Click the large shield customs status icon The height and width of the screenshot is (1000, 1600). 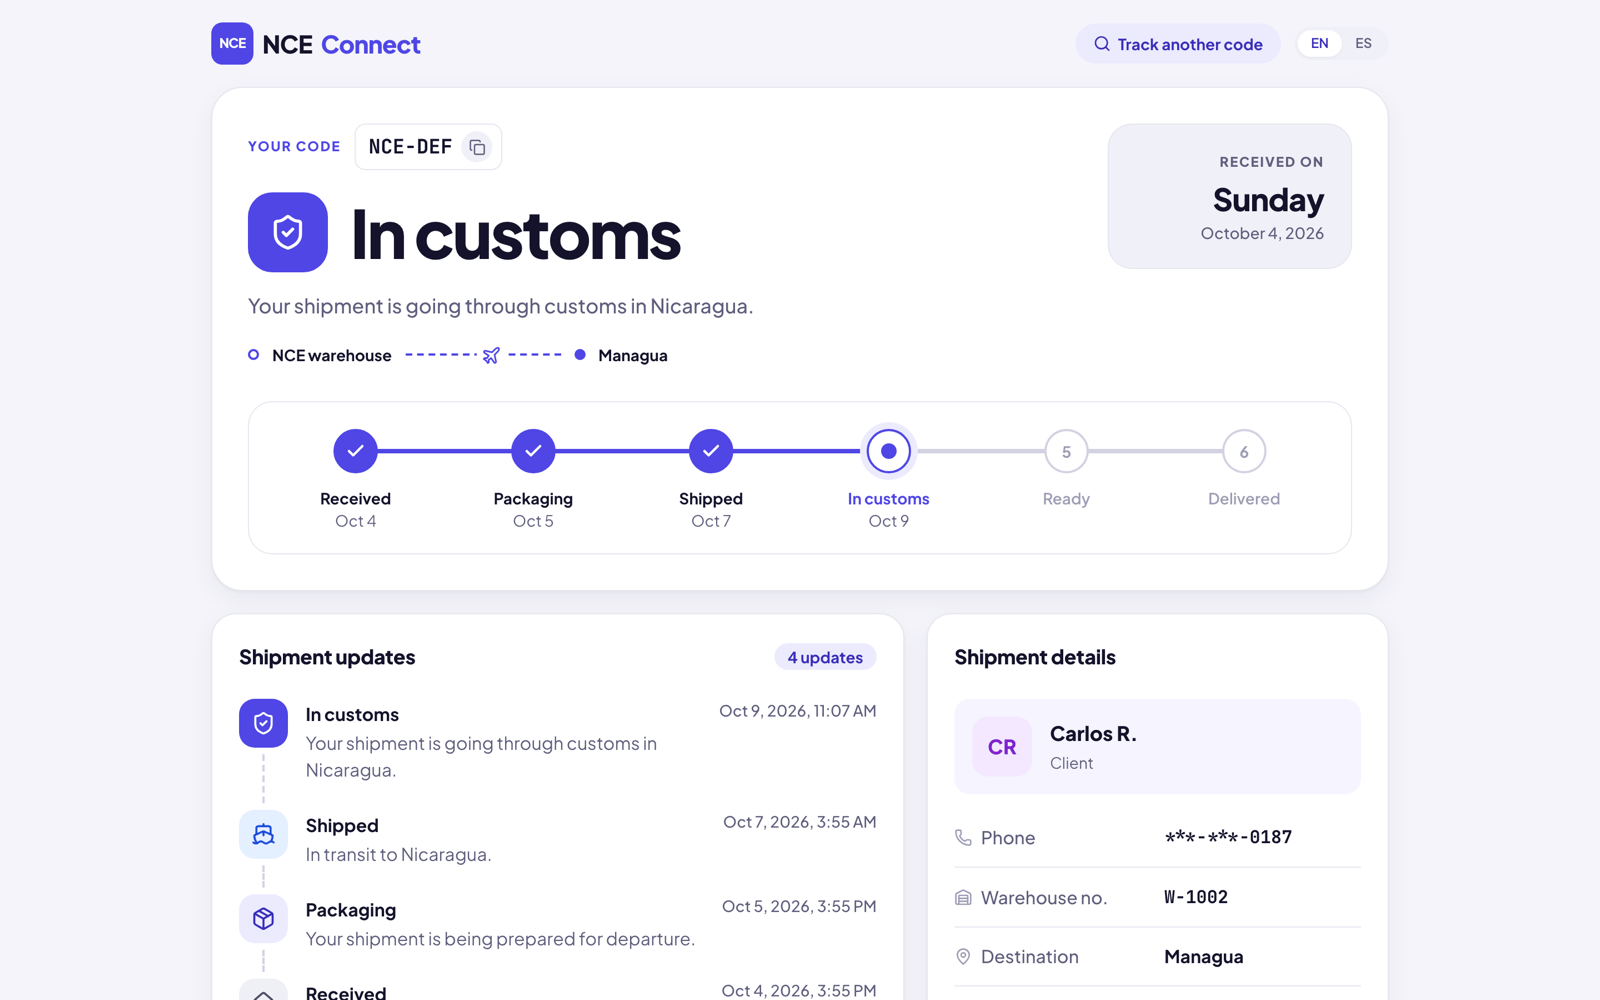tap(288, 232)
